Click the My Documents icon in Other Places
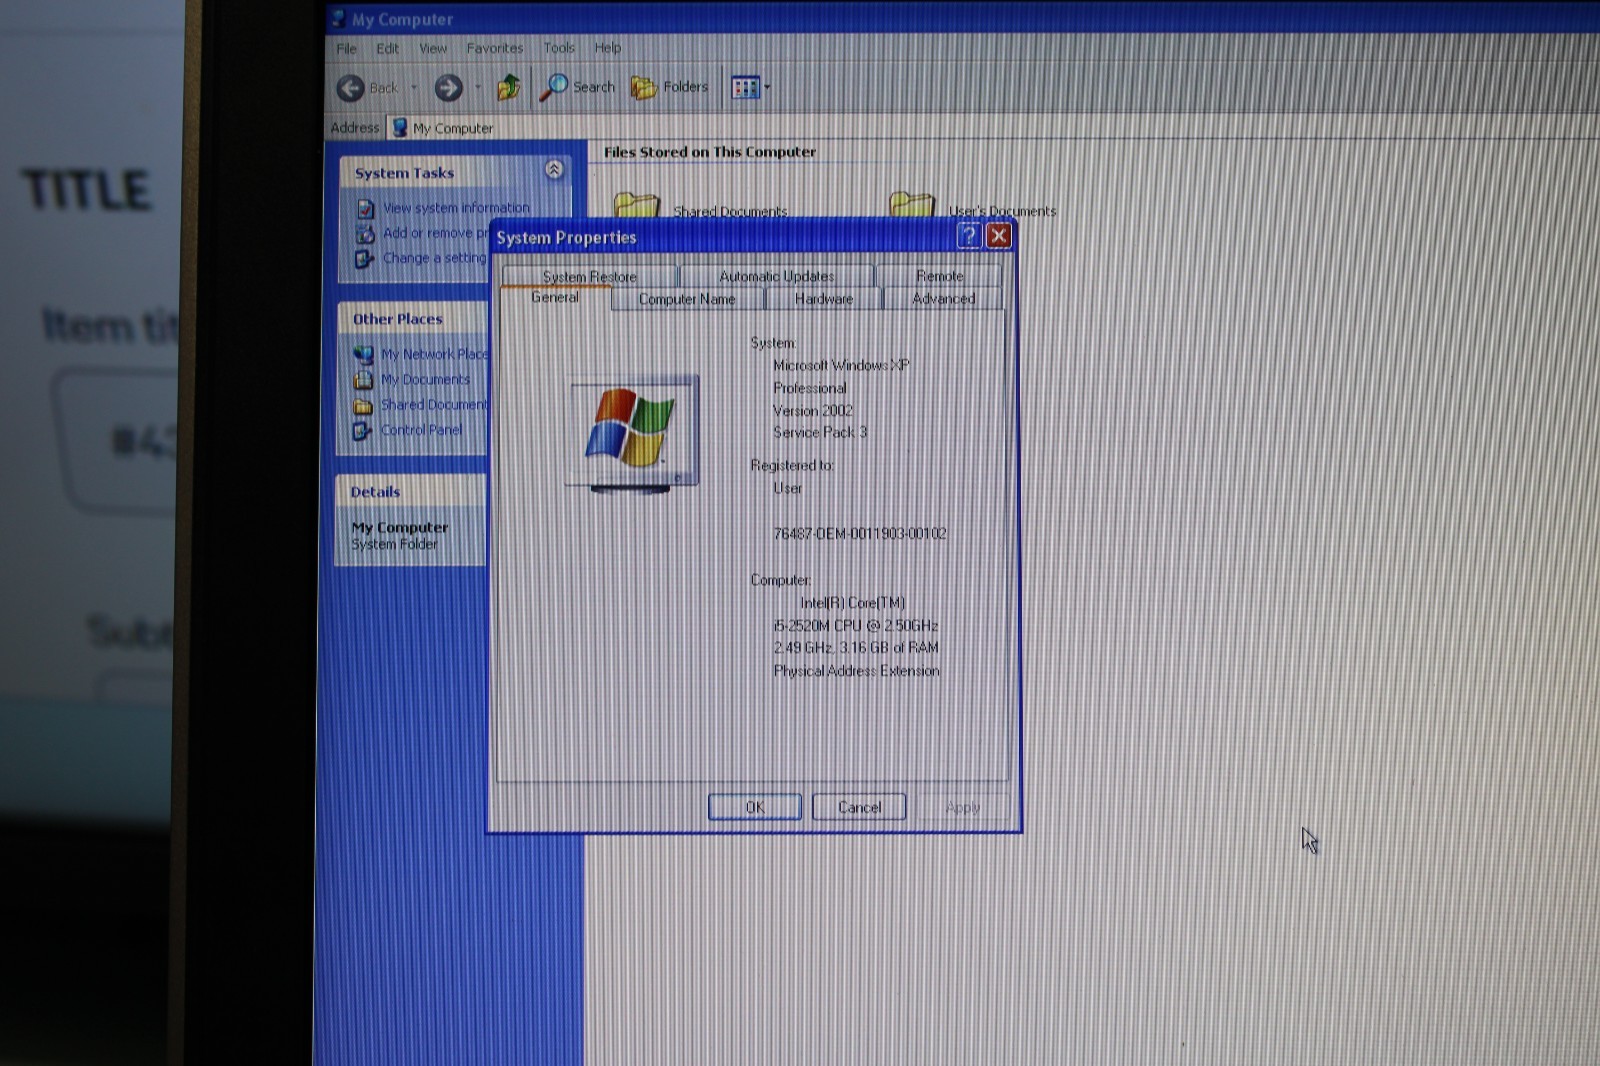The width and height of the screenshot is (1600, 1066). pyautogui.click(x=363, y=380)
